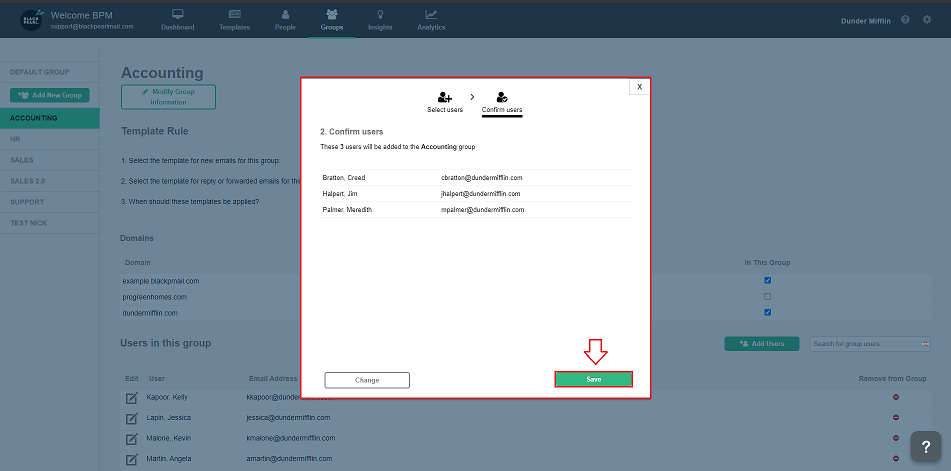Click Modify Group Information button

[169, 97]
